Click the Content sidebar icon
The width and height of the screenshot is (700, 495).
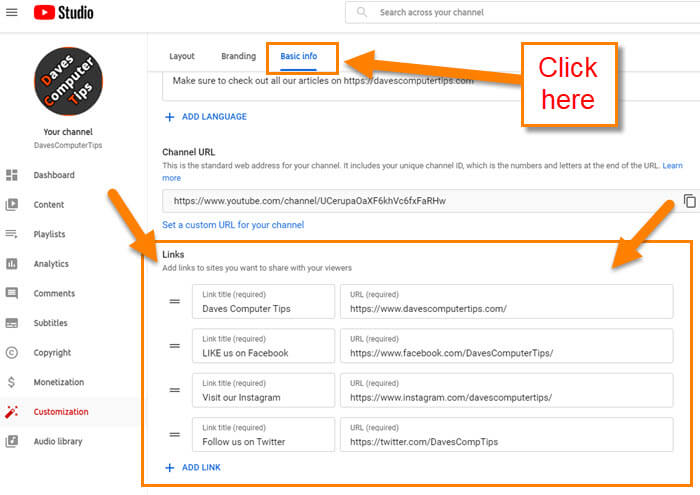pyautogui.click(x=12, y=204)
